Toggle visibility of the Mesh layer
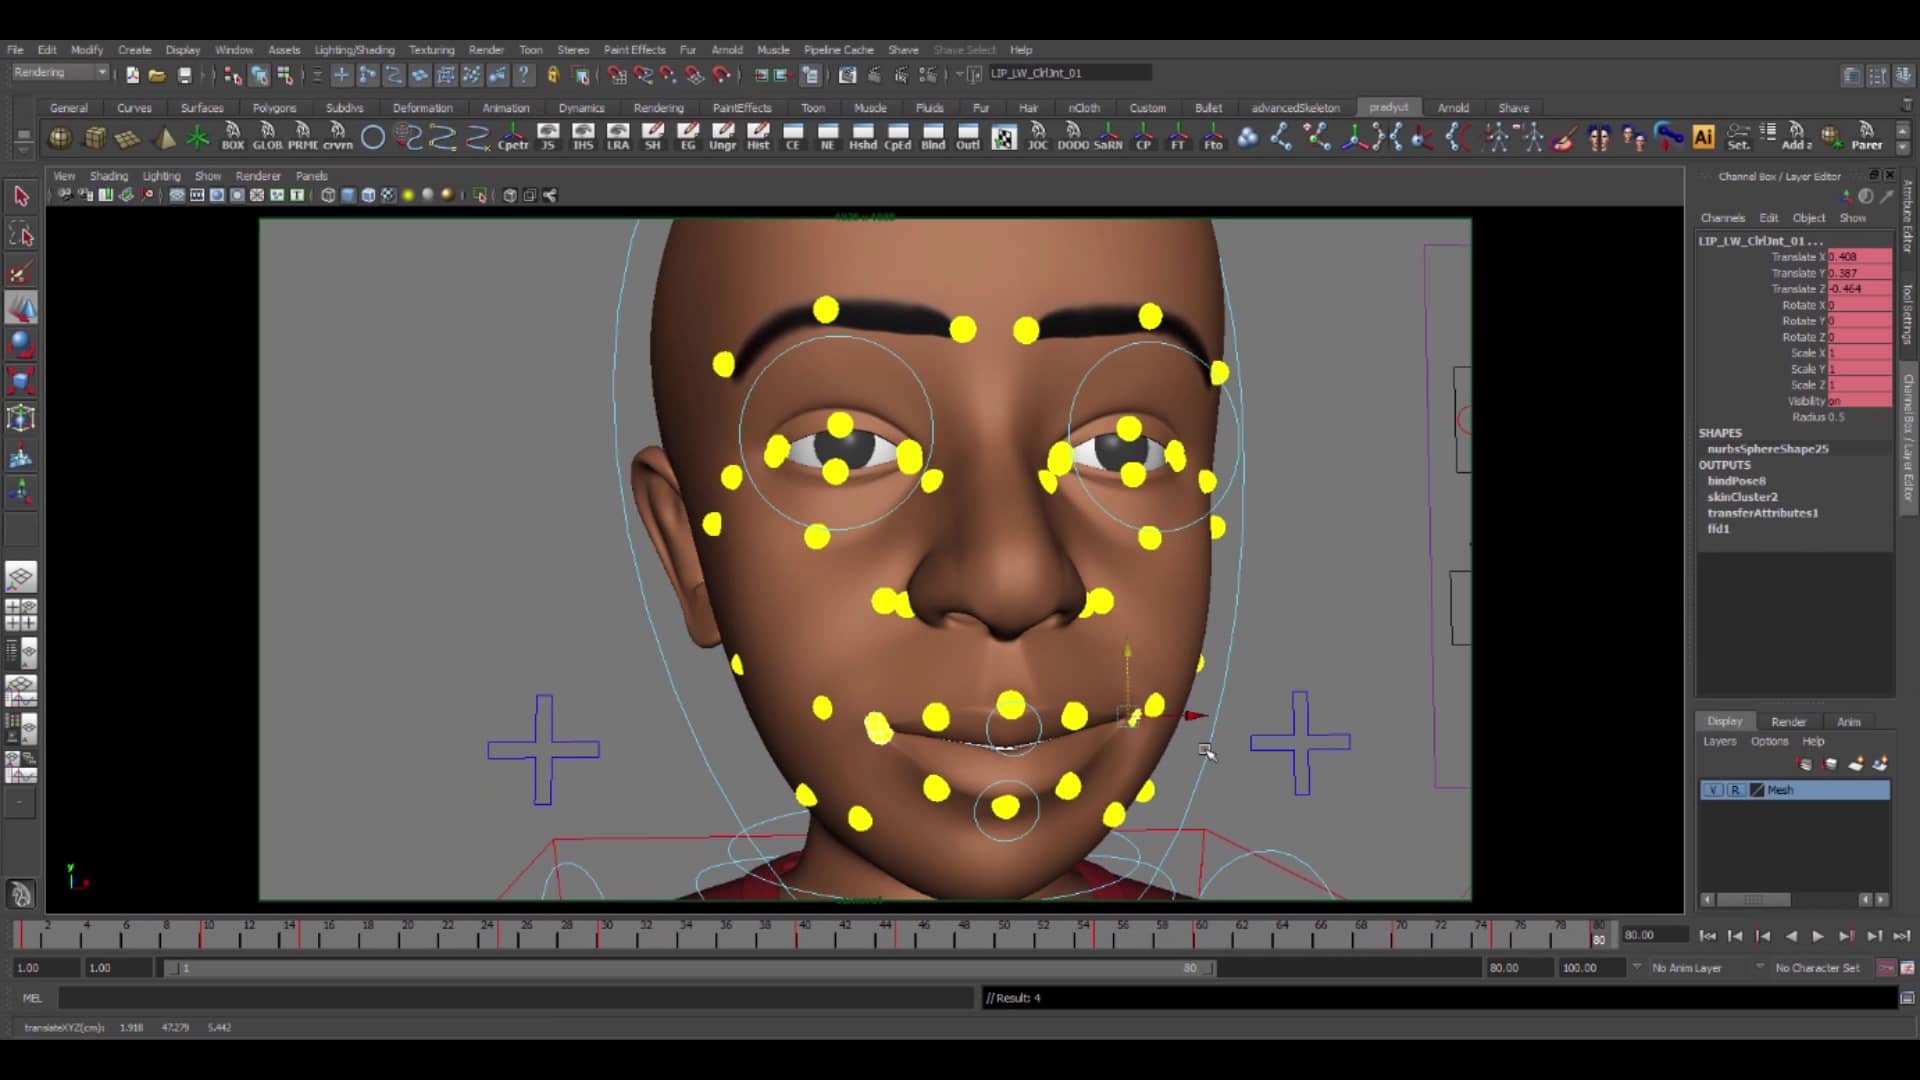Image resolution: width=1920 pixels, height=1080 pixels. [1712, 789]
